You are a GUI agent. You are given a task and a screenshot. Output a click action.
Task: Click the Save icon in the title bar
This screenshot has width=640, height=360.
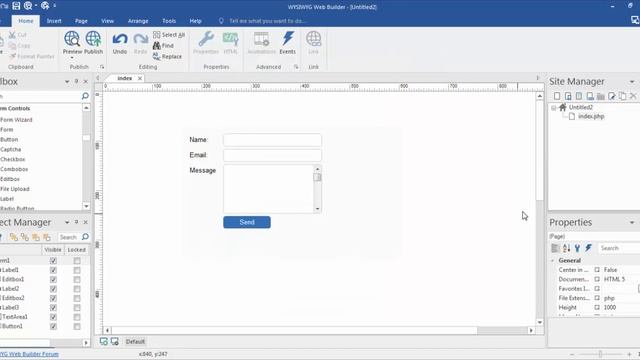tap(16, 6)
